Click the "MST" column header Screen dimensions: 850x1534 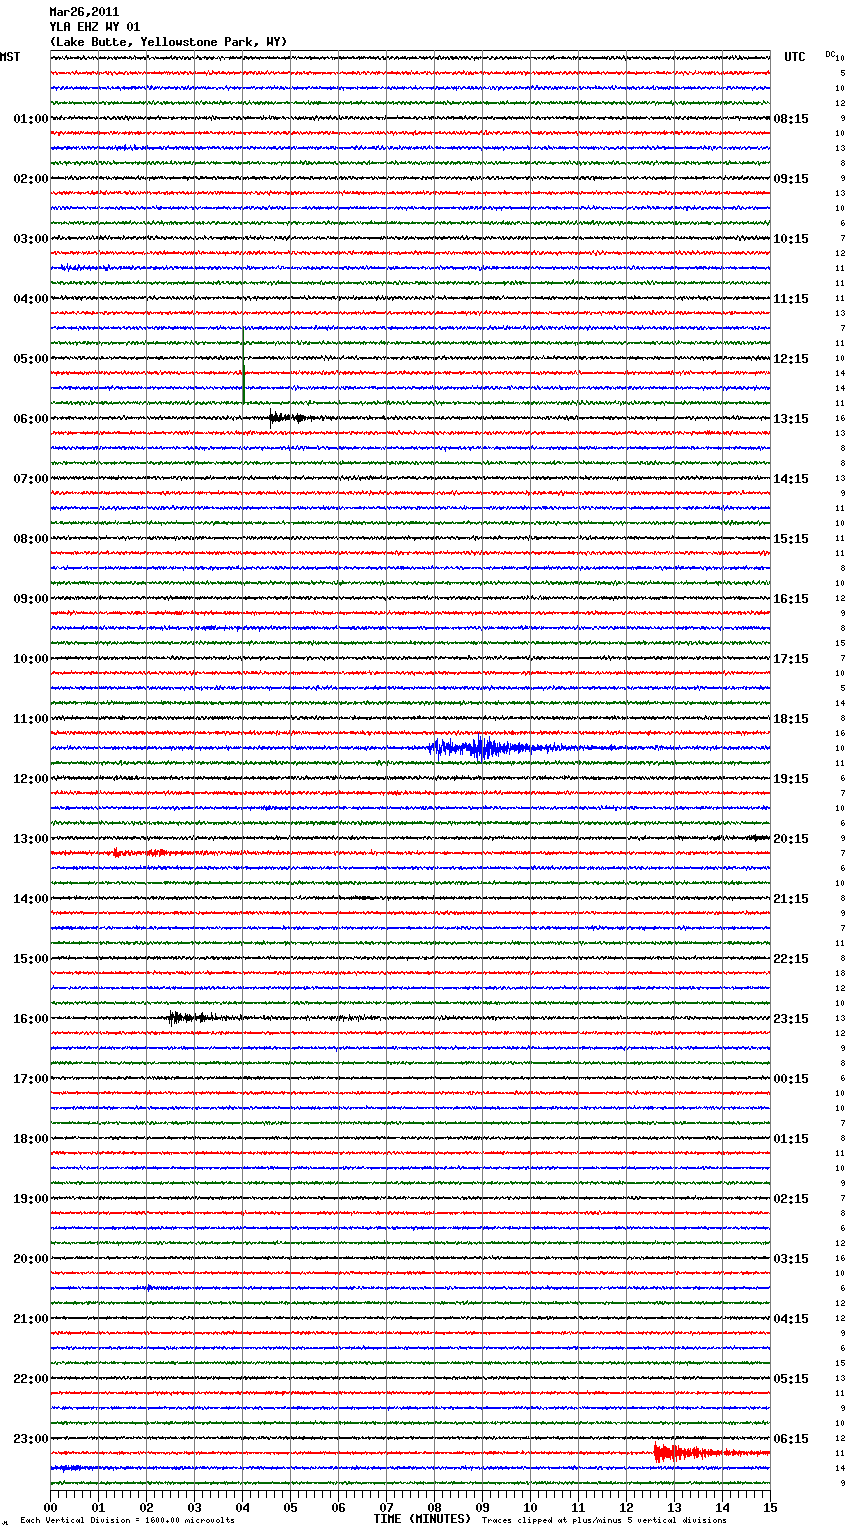(10, 57)
